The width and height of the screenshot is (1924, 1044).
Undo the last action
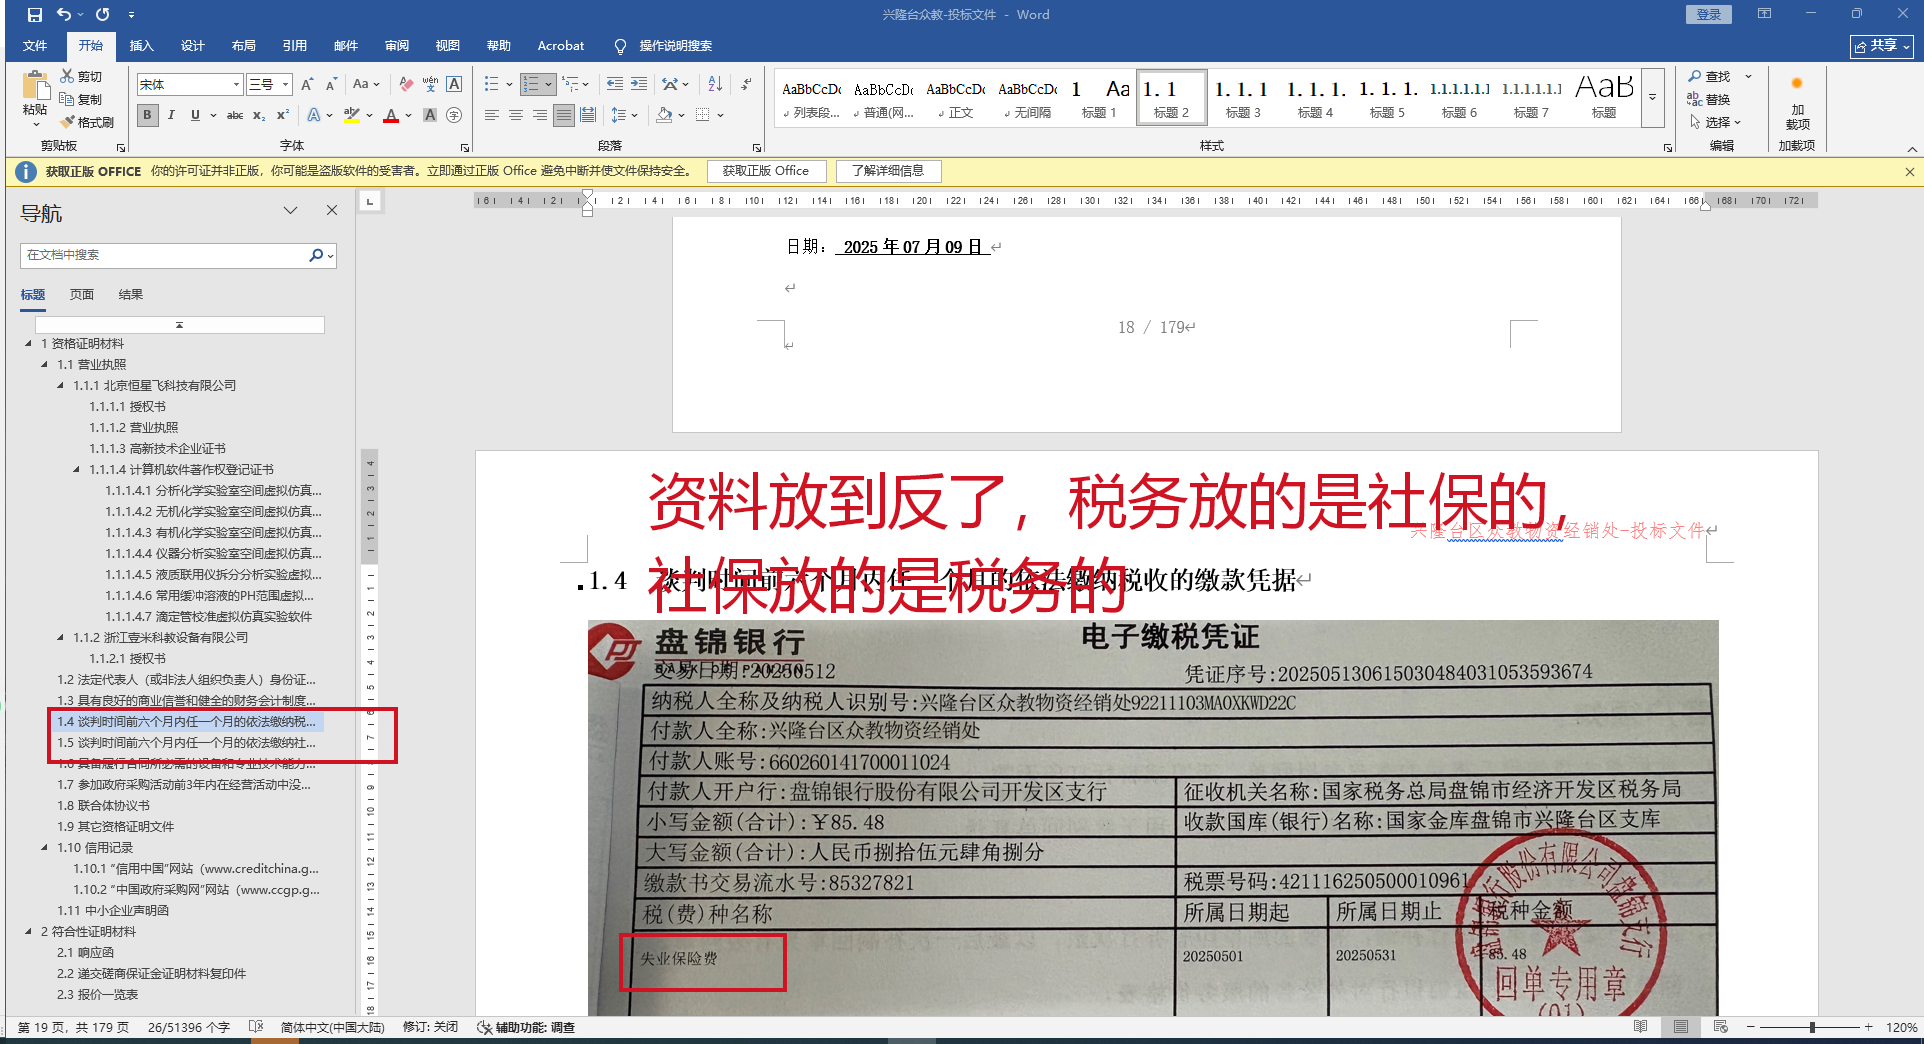click(64, 15)
